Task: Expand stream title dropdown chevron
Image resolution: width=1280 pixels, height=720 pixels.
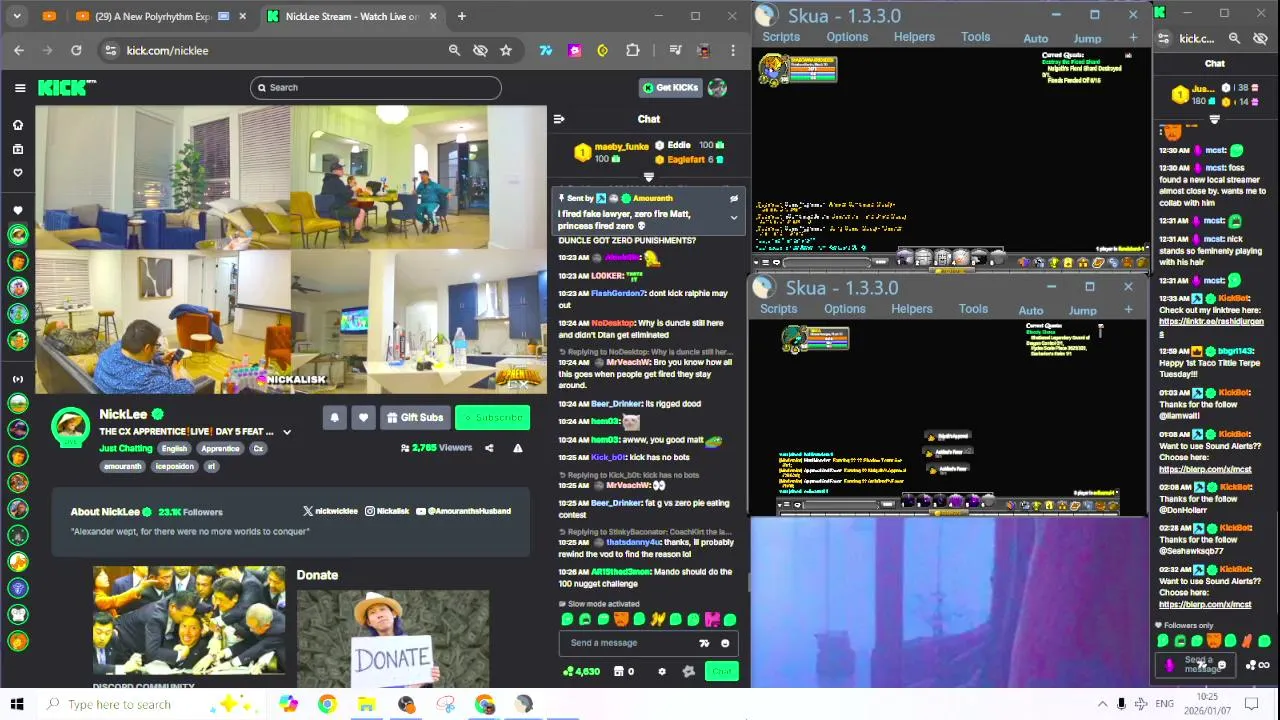Action: click(287, 432)
